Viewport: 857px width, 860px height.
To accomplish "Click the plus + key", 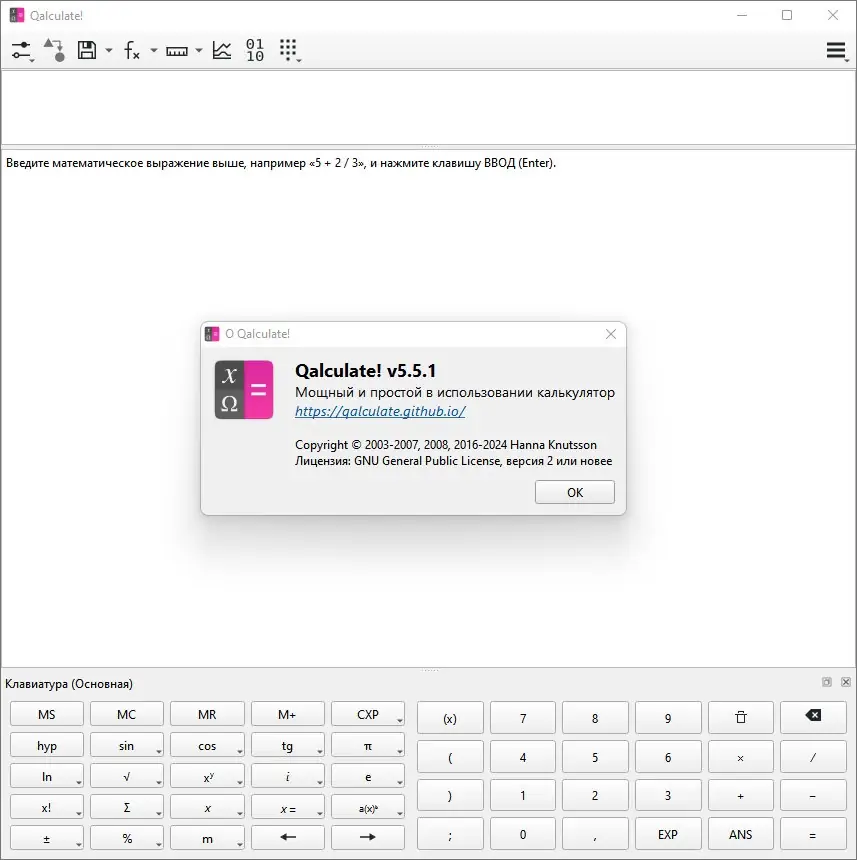I will 740,795.
